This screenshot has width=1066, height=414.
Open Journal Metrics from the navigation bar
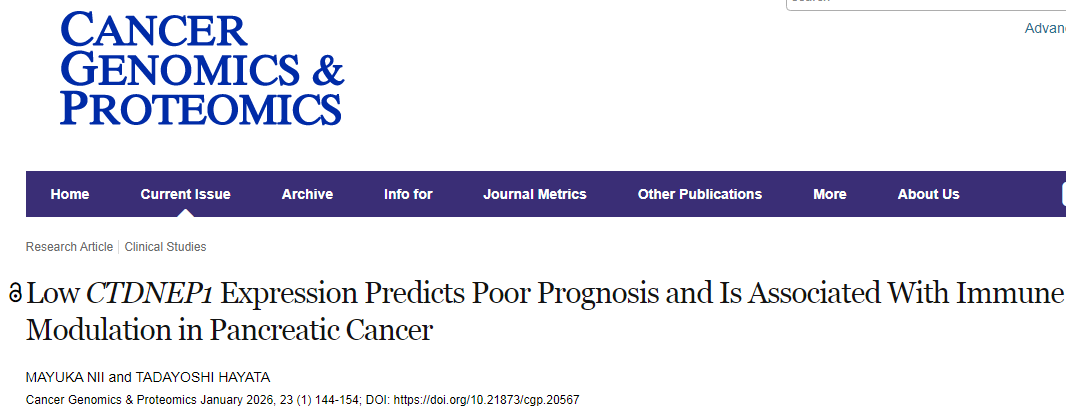click(535, 194)
